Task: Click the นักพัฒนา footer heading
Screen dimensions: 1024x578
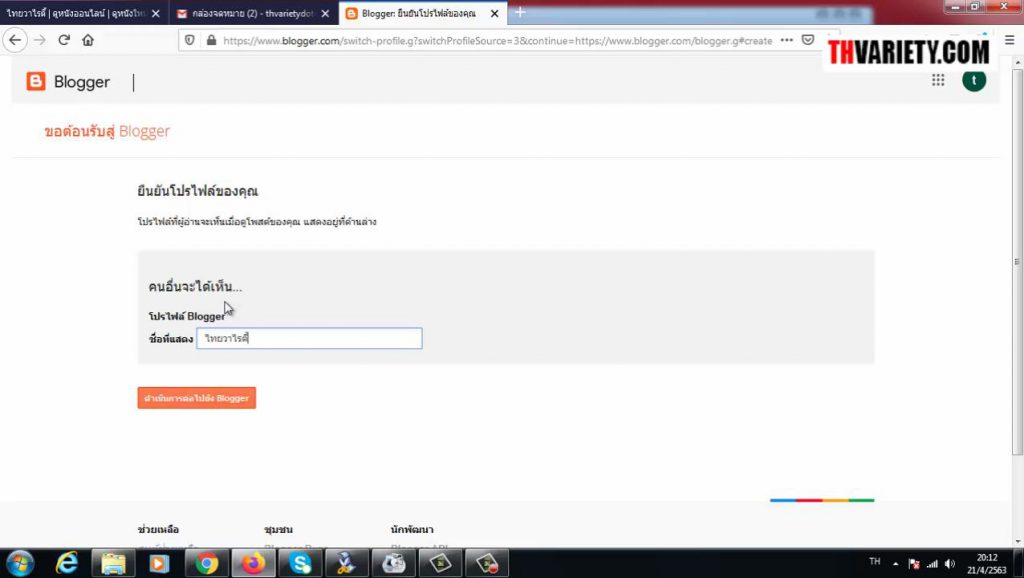Action: click(412, 529)
